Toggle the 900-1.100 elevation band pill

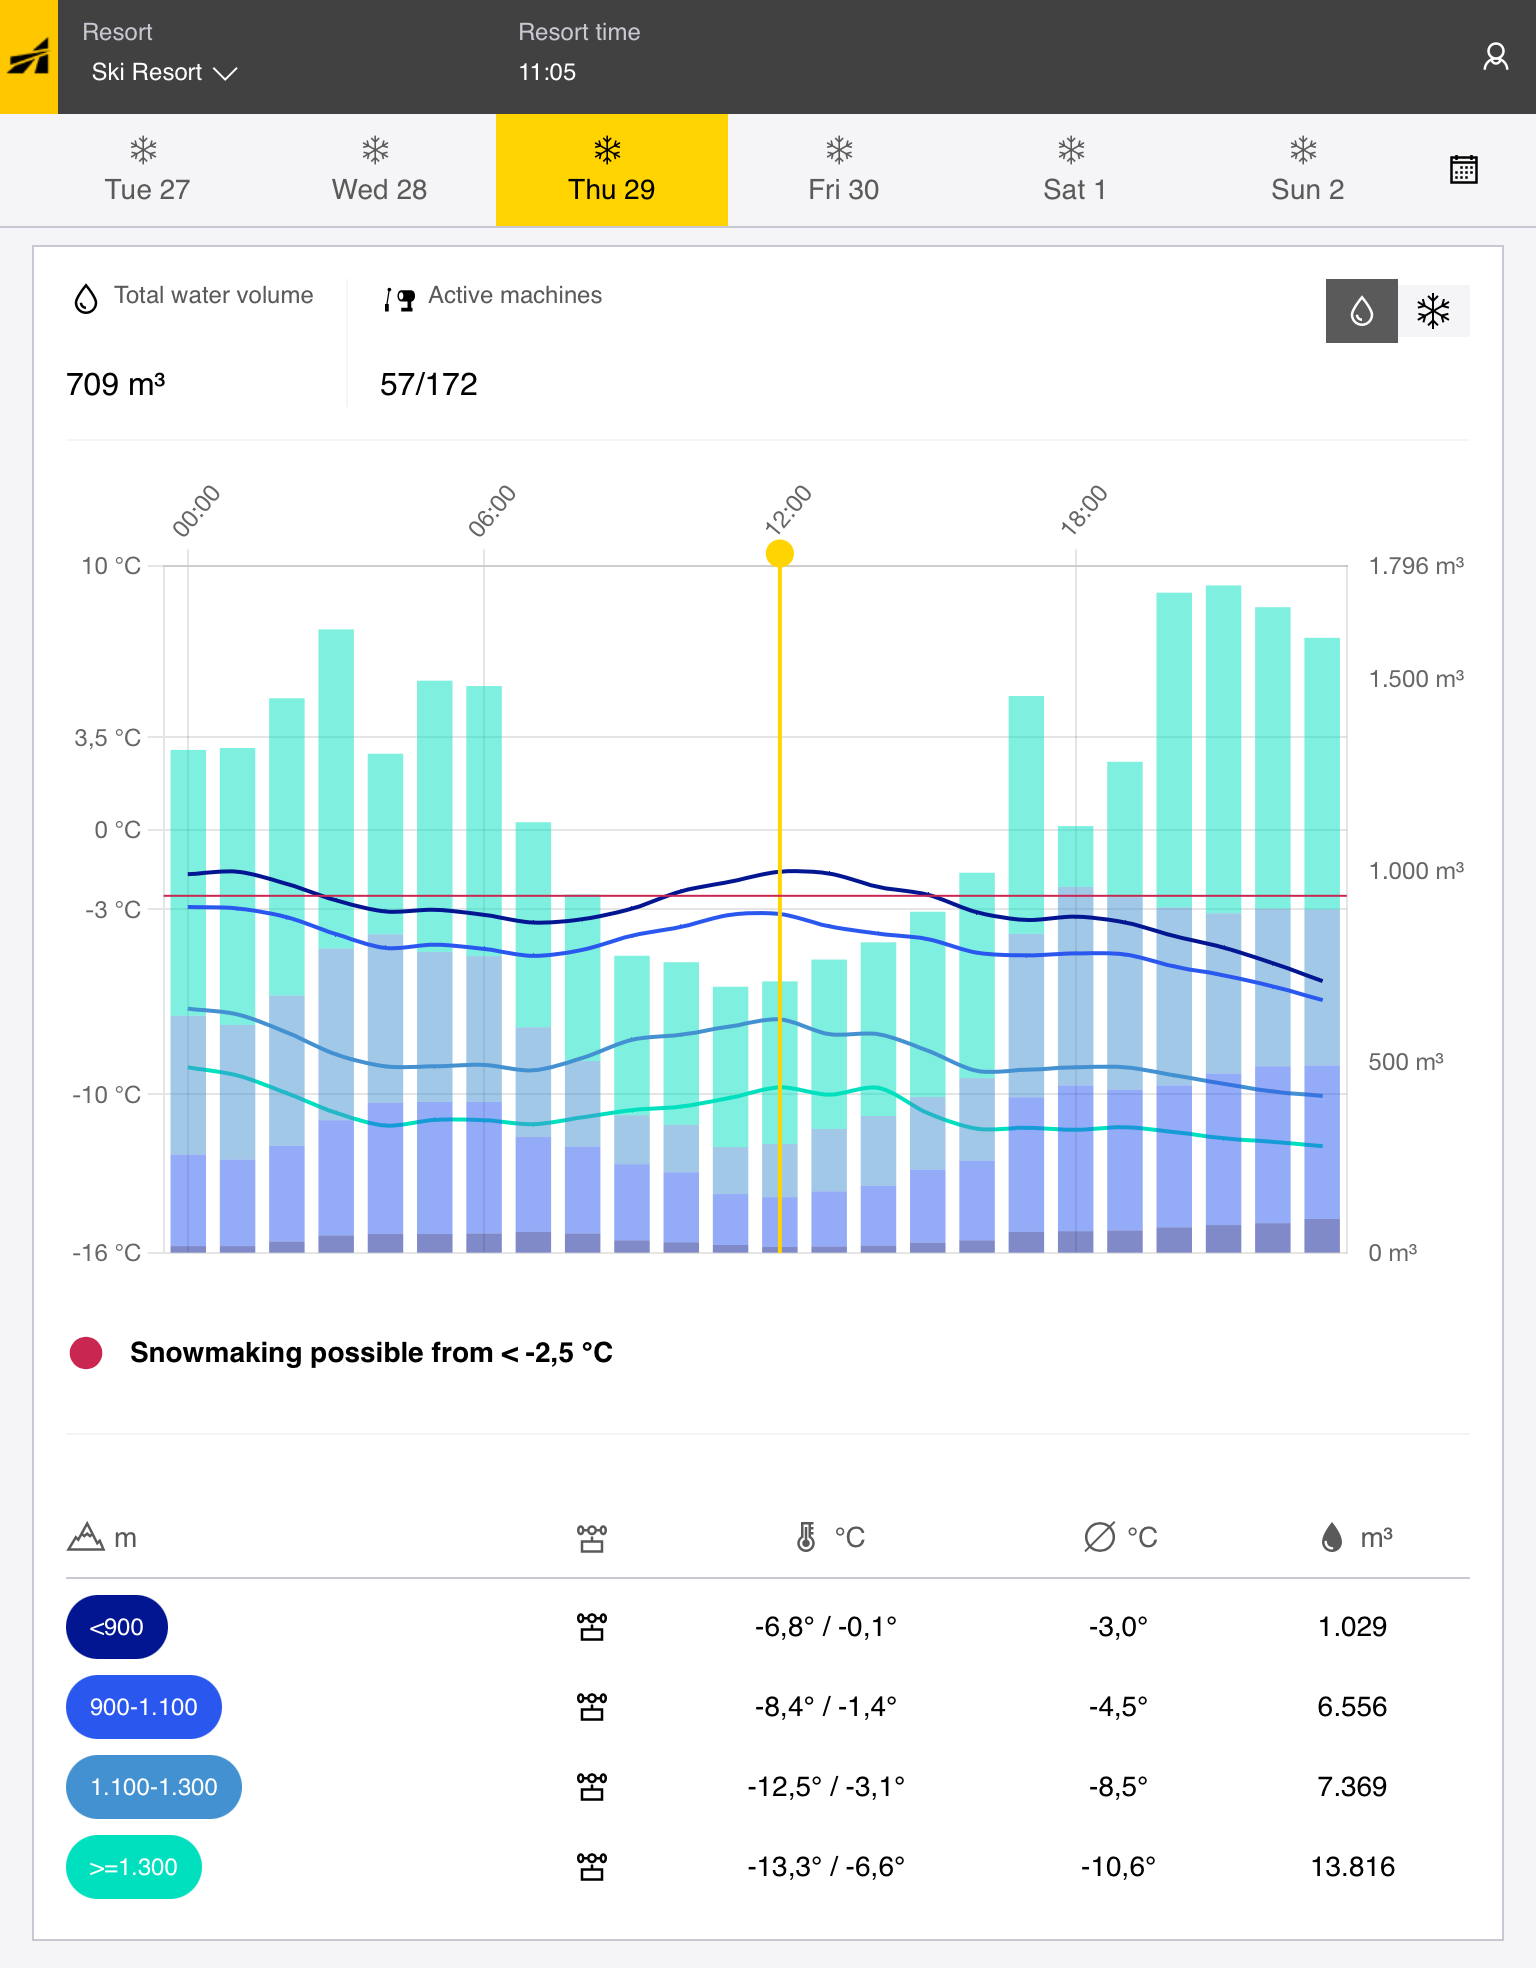click(x=143, y=1707)
